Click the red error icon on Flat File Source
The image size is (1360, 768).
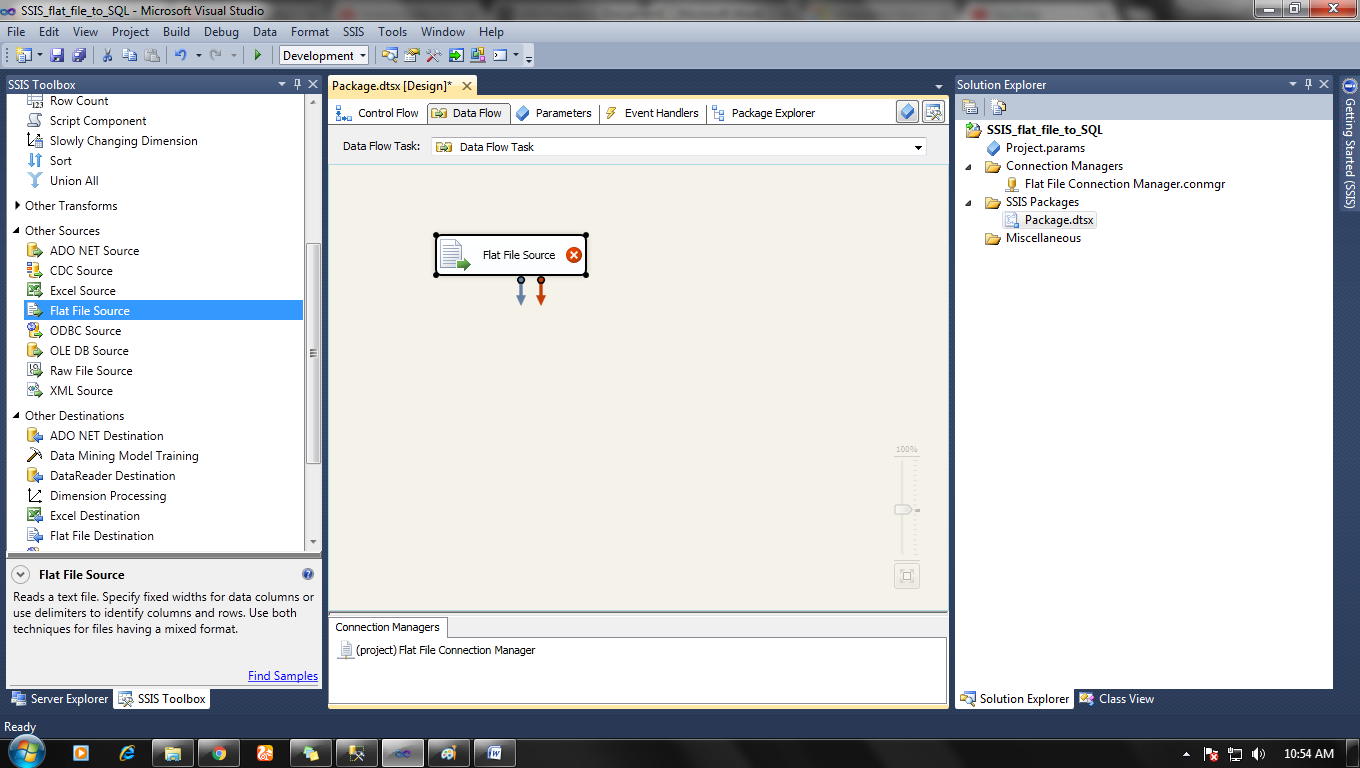[x=573, y=255]
